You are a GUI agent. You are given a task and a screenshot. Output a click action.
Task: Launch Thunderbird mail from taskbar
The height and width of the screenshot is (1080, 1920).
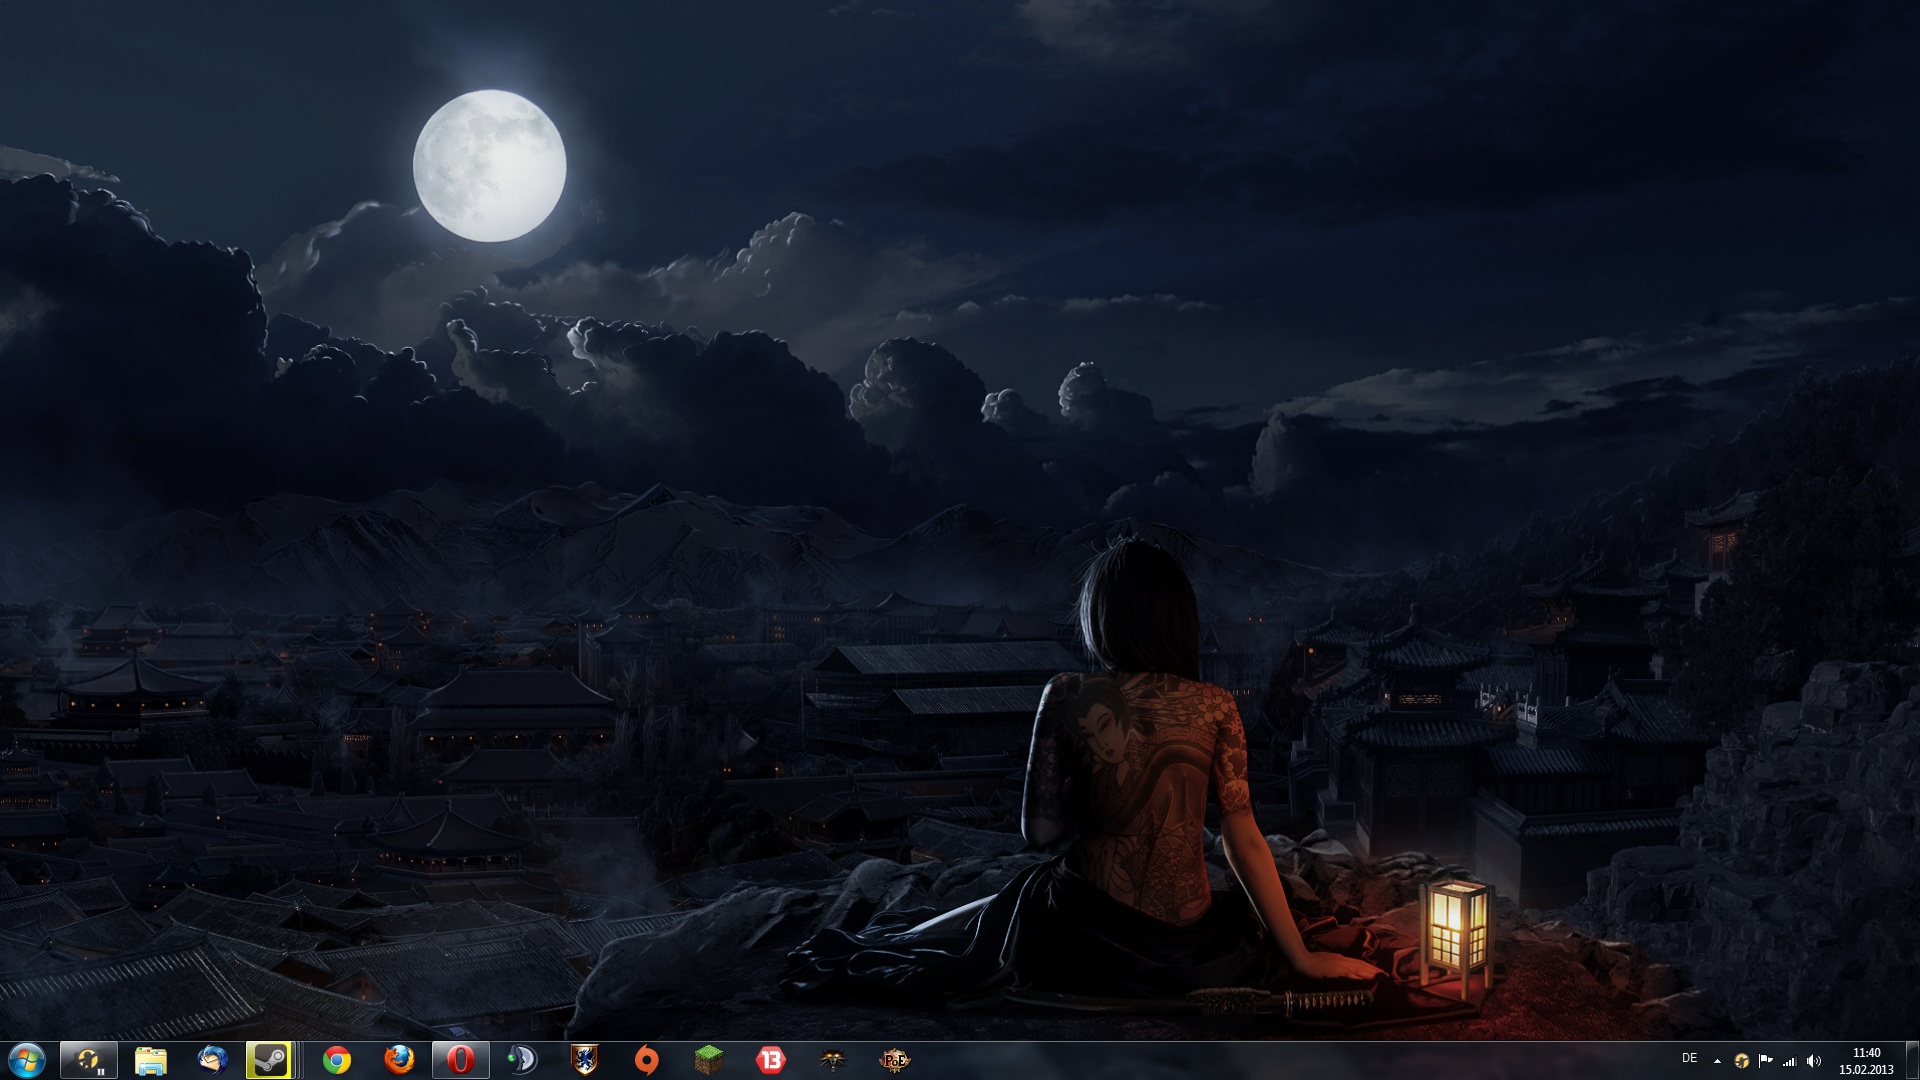click(x=212, y=1060)
